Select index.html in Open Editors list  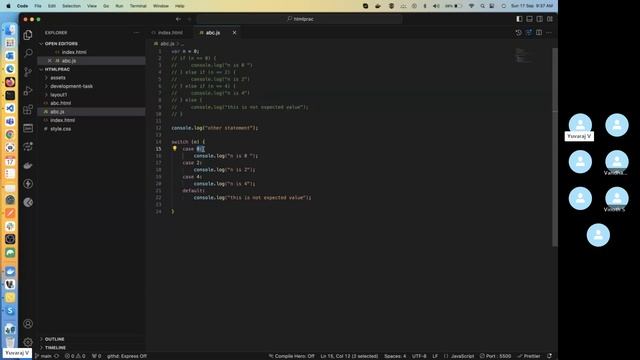point(74,52)
